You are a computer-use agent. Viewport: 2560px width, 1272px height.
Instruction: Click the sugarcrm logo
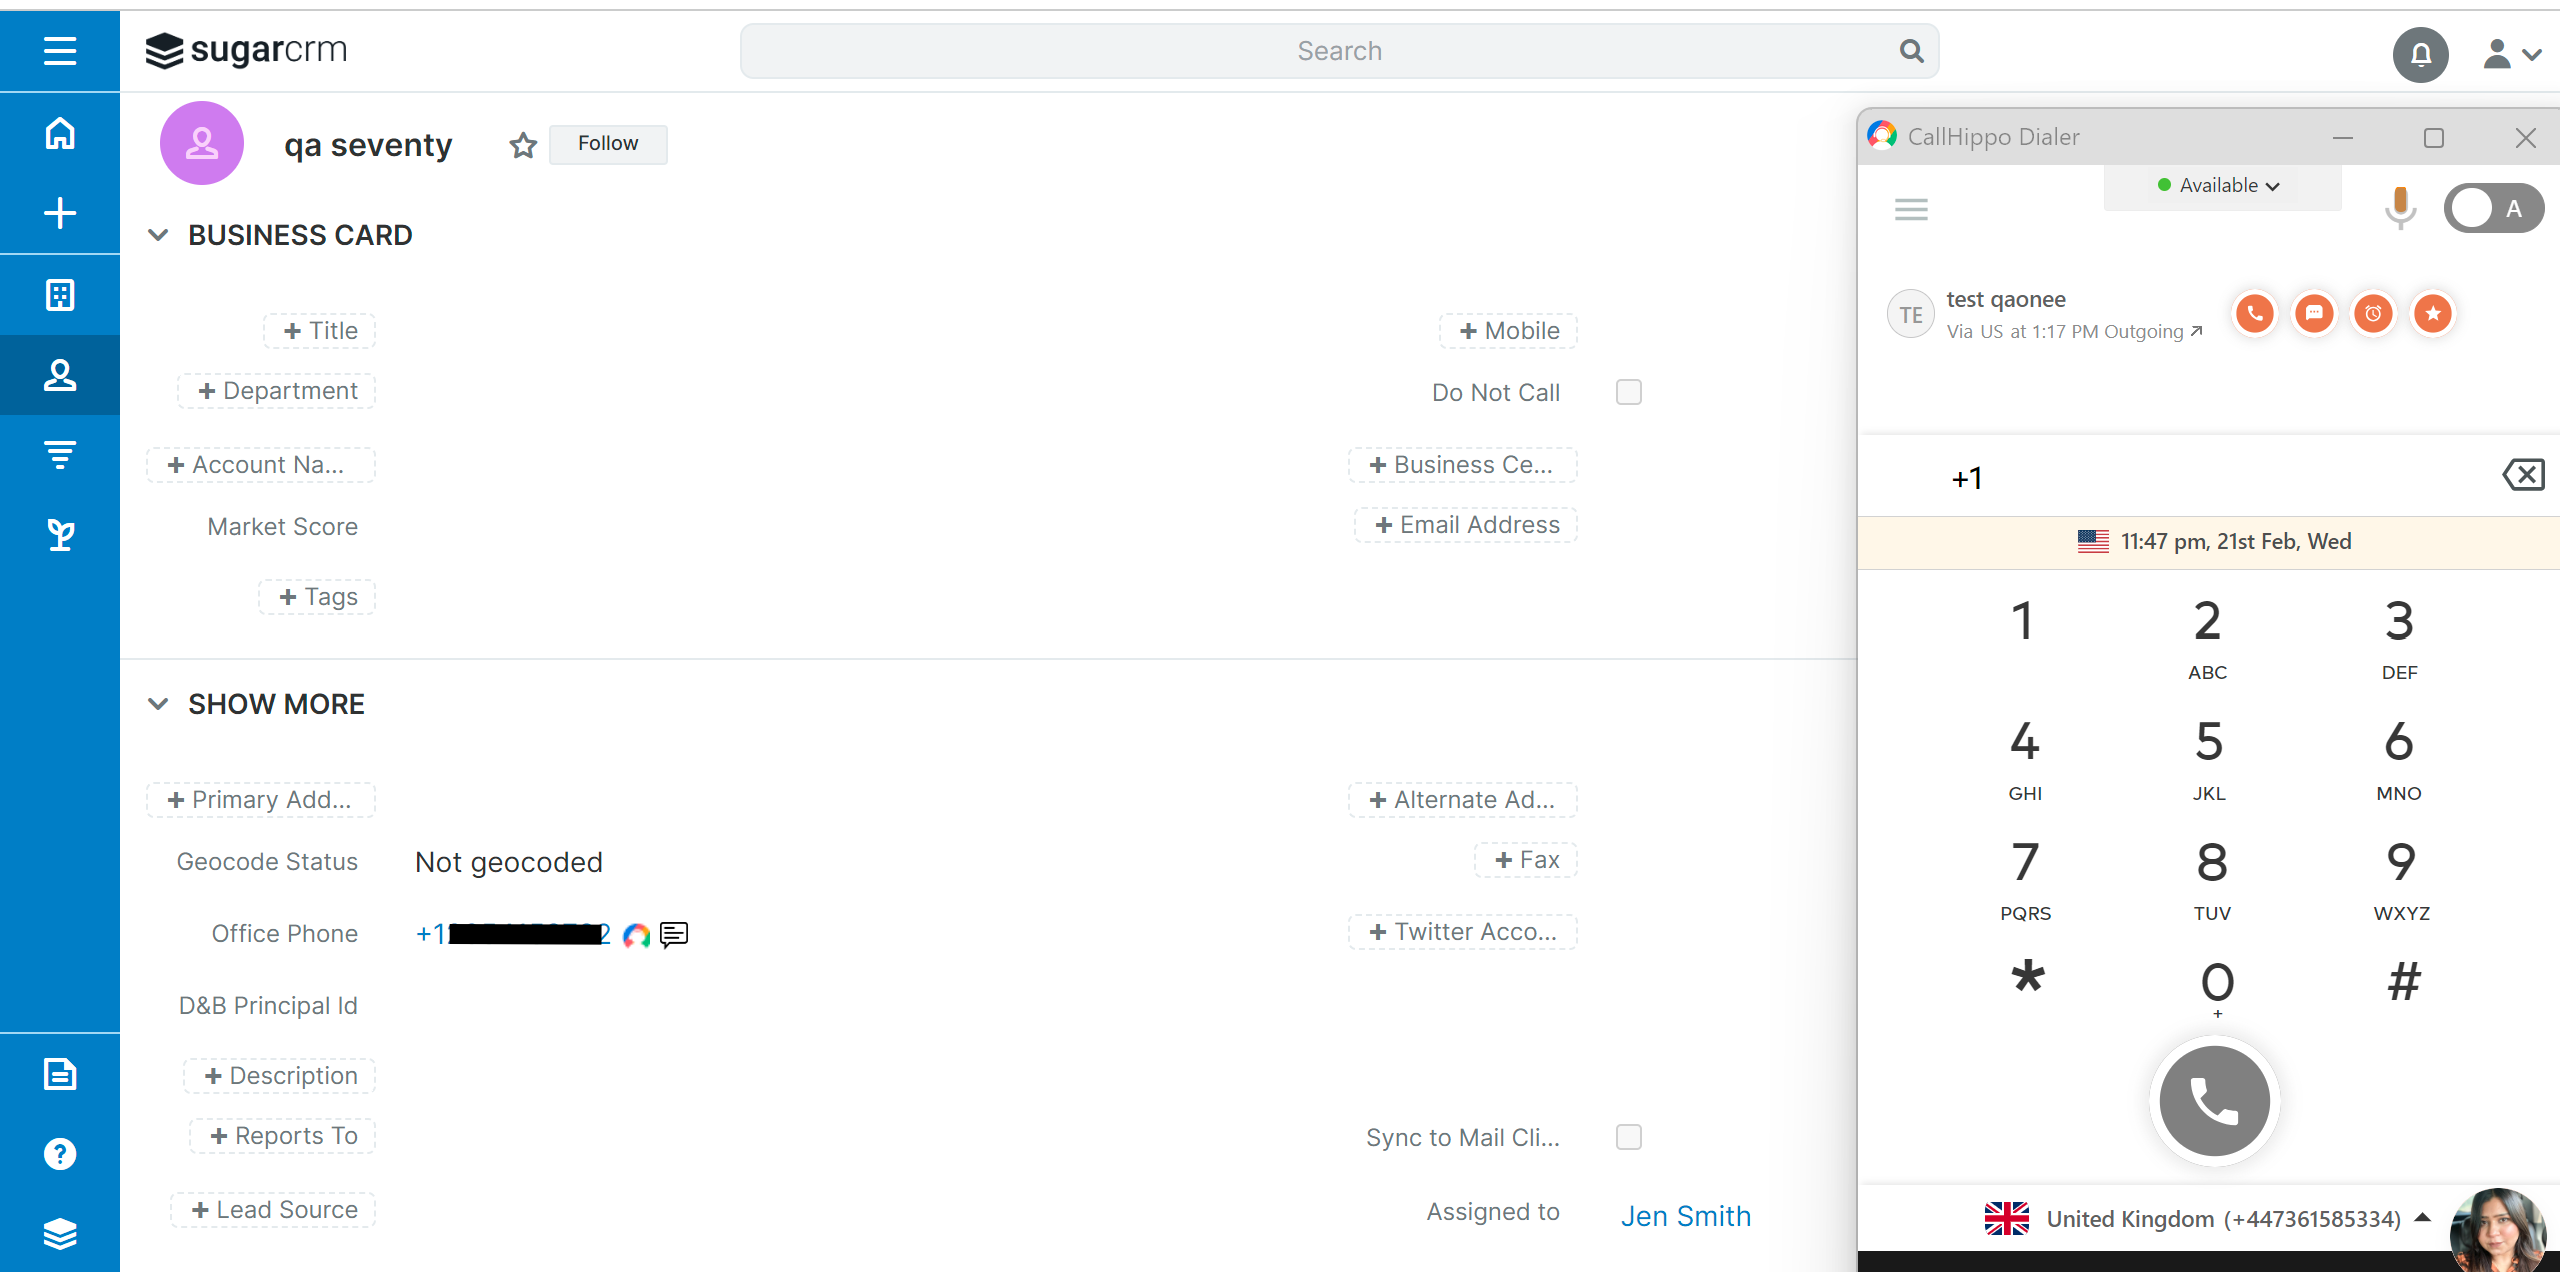tap(247, 50)
